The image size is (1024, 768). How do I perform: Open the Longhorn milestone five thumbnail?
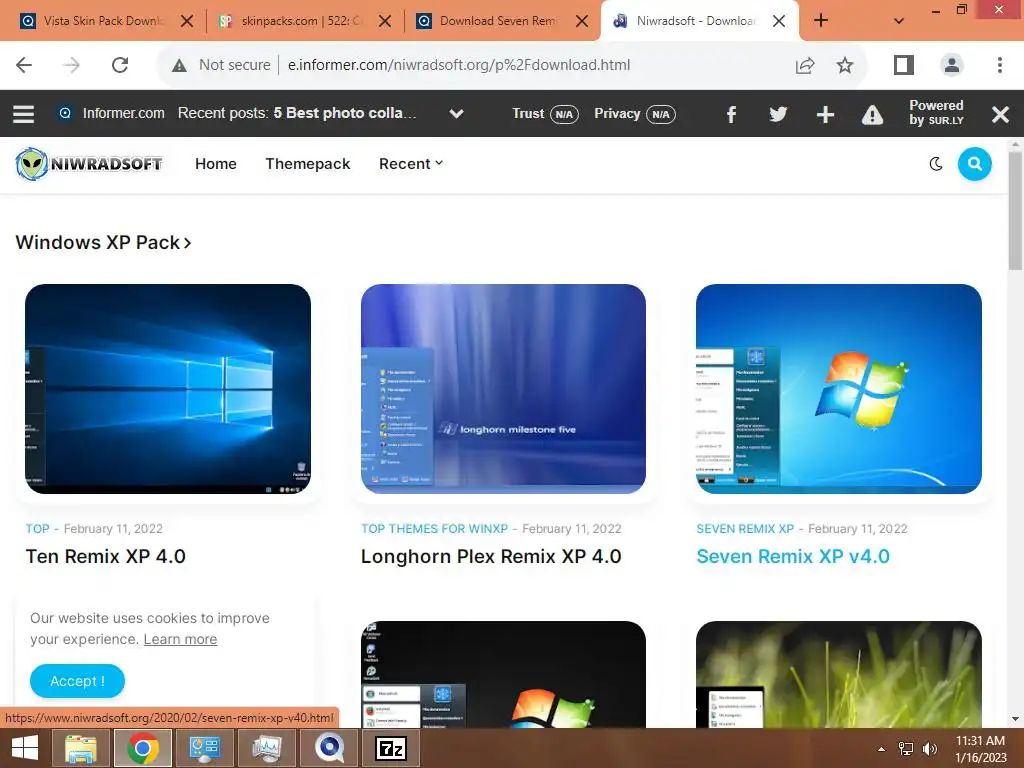click(x=504, y=389)
